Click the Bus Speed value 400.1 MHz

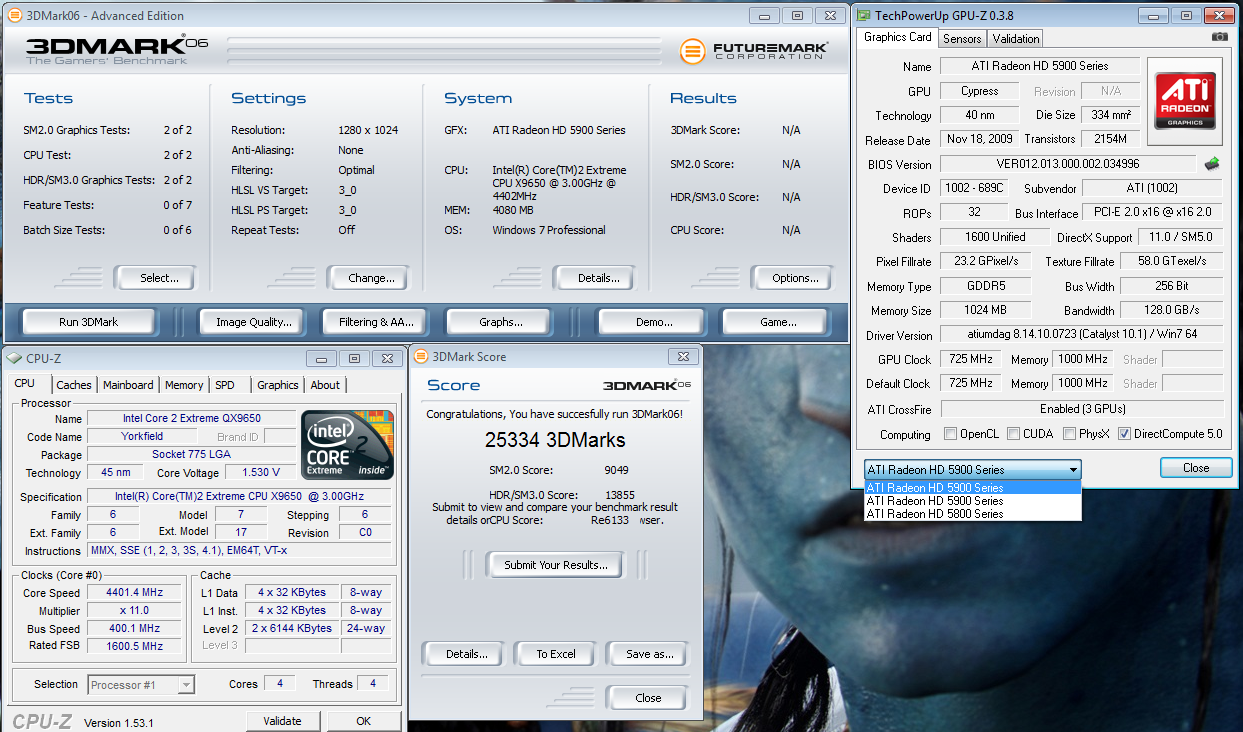pyautogui.click(x=133, y=629)
